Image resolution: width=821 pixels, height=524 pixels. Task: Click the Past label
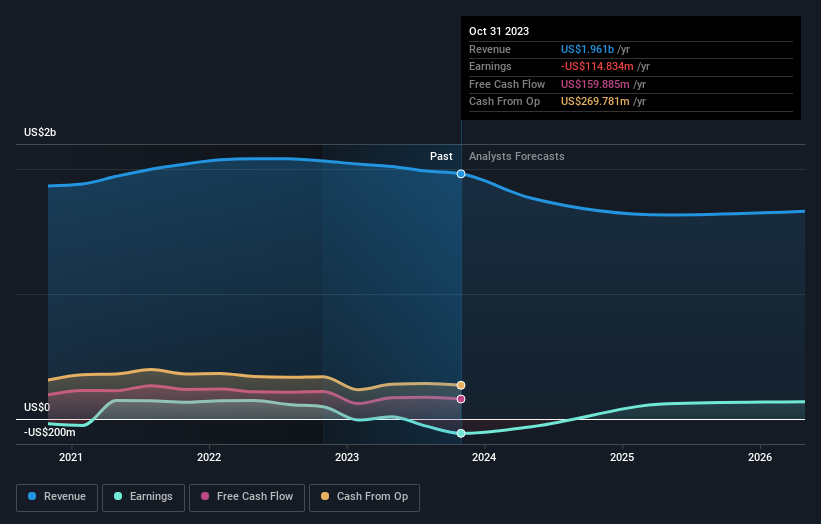click(x=441, y=156)
